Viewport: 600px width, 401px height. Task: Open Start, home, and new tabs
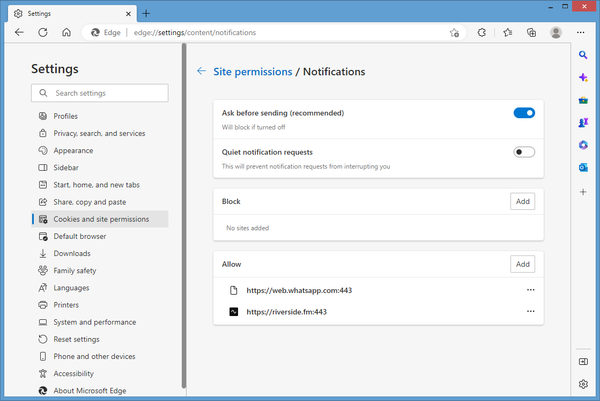[99, 185]
